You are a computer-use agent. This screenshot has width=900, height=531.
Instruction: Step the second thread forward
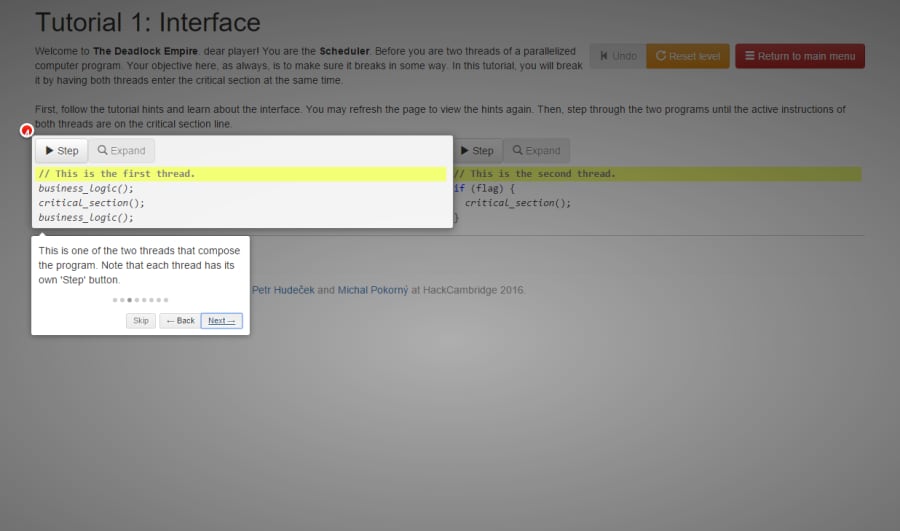tap(477, 150)
